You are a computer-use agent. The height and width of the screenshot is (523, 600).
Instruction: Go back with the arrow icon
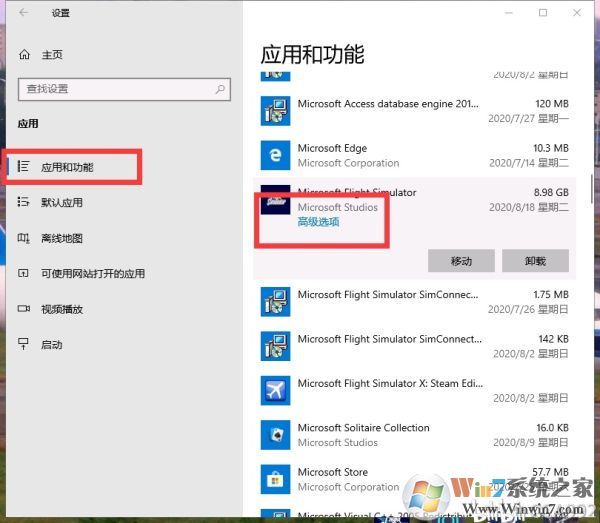point(24,13)
